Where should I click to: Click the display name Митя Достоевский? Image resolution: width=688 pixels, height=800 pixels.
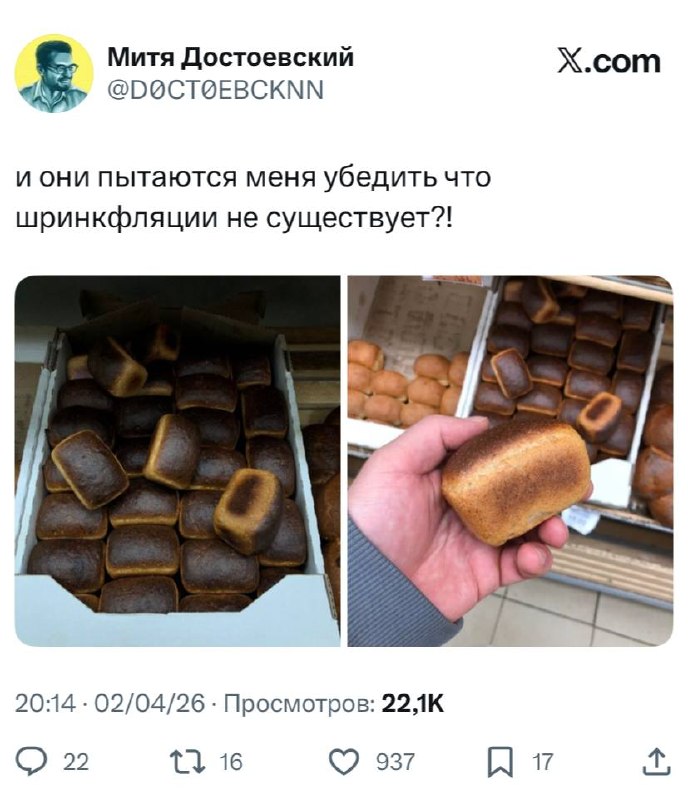pyautogui.click(x=230, y=57)
